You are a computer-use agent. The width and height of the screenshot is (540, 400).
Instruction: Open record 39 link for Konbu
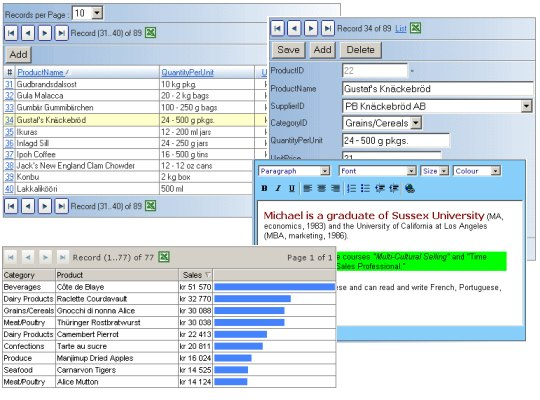pyautogui.click(x=9, y=177)
